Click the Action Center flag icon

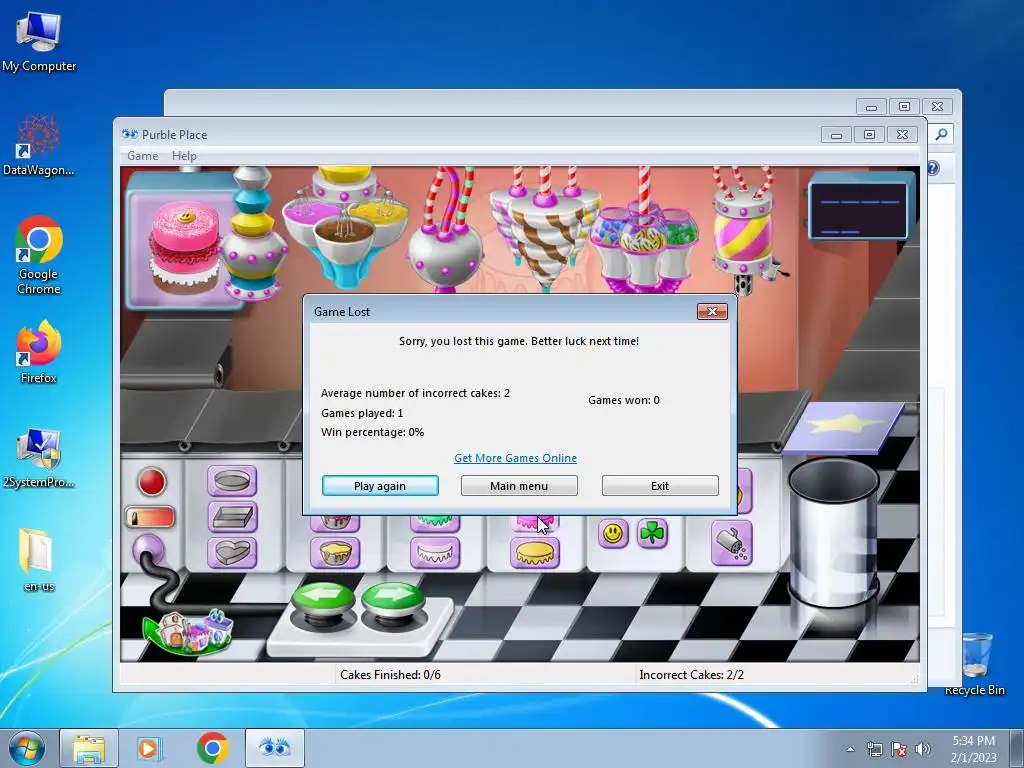pyautogui.click(x=899, y=749)
